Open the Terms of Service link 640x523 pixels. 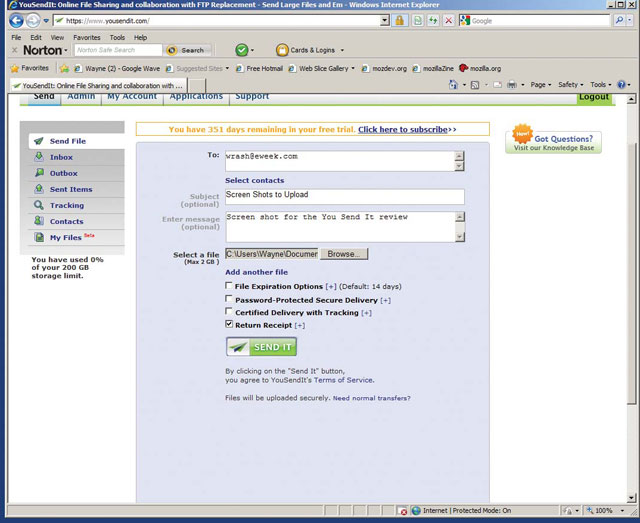click(343, 380)
